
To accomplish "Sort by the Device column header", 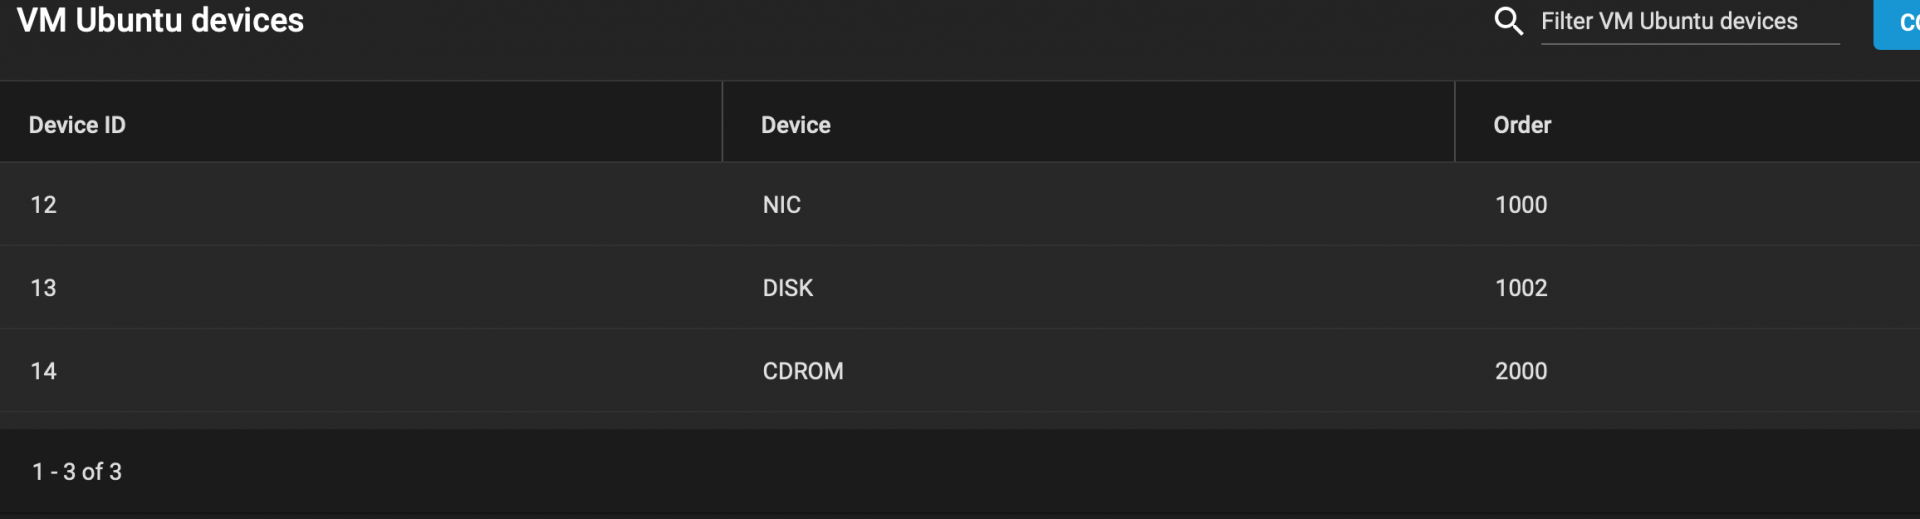I will pyautogui.click(x=796, y=125).
